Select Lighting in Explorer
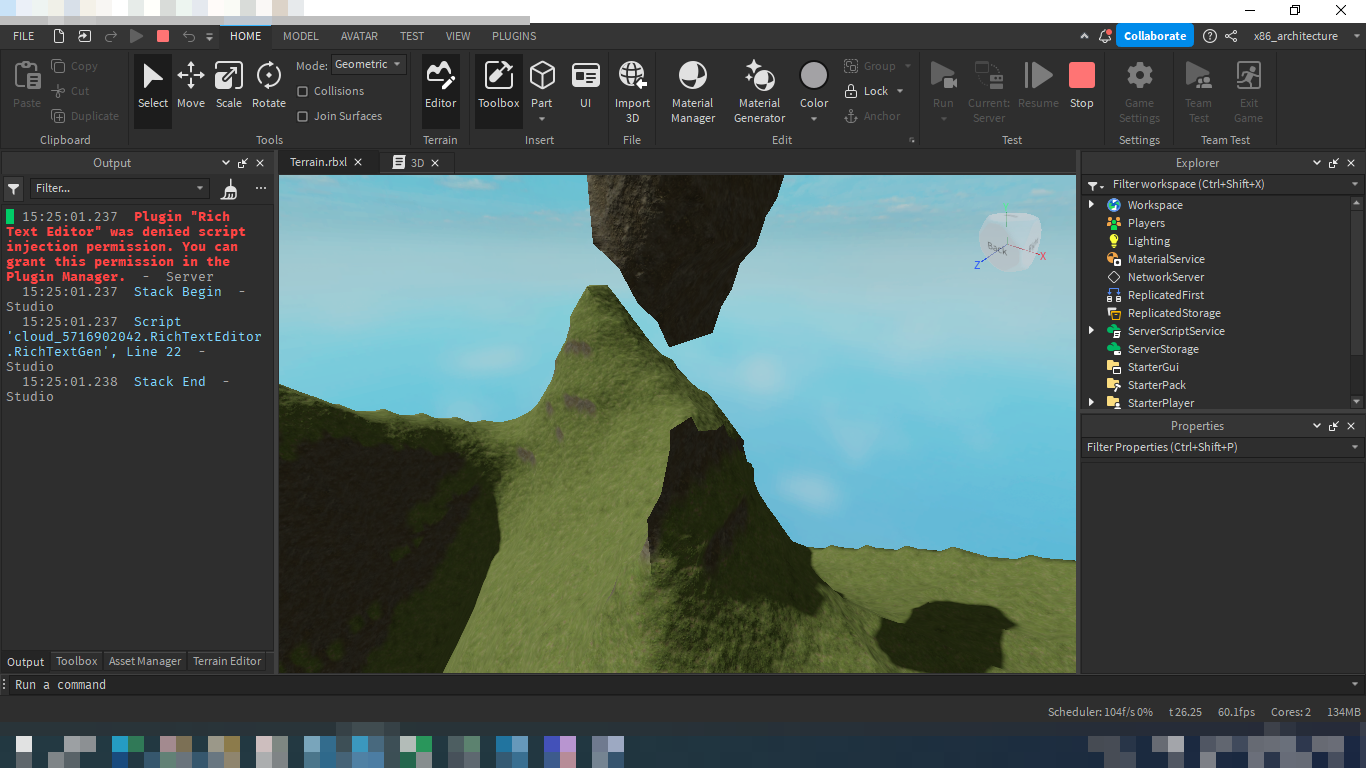This screenshot has height=768, width=1366. tap(1149, 241)
